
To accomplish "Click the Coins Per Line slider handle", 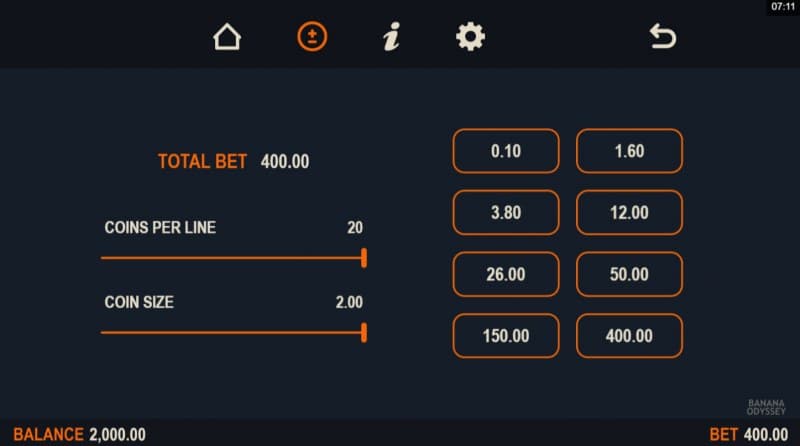I will (364, 258).
